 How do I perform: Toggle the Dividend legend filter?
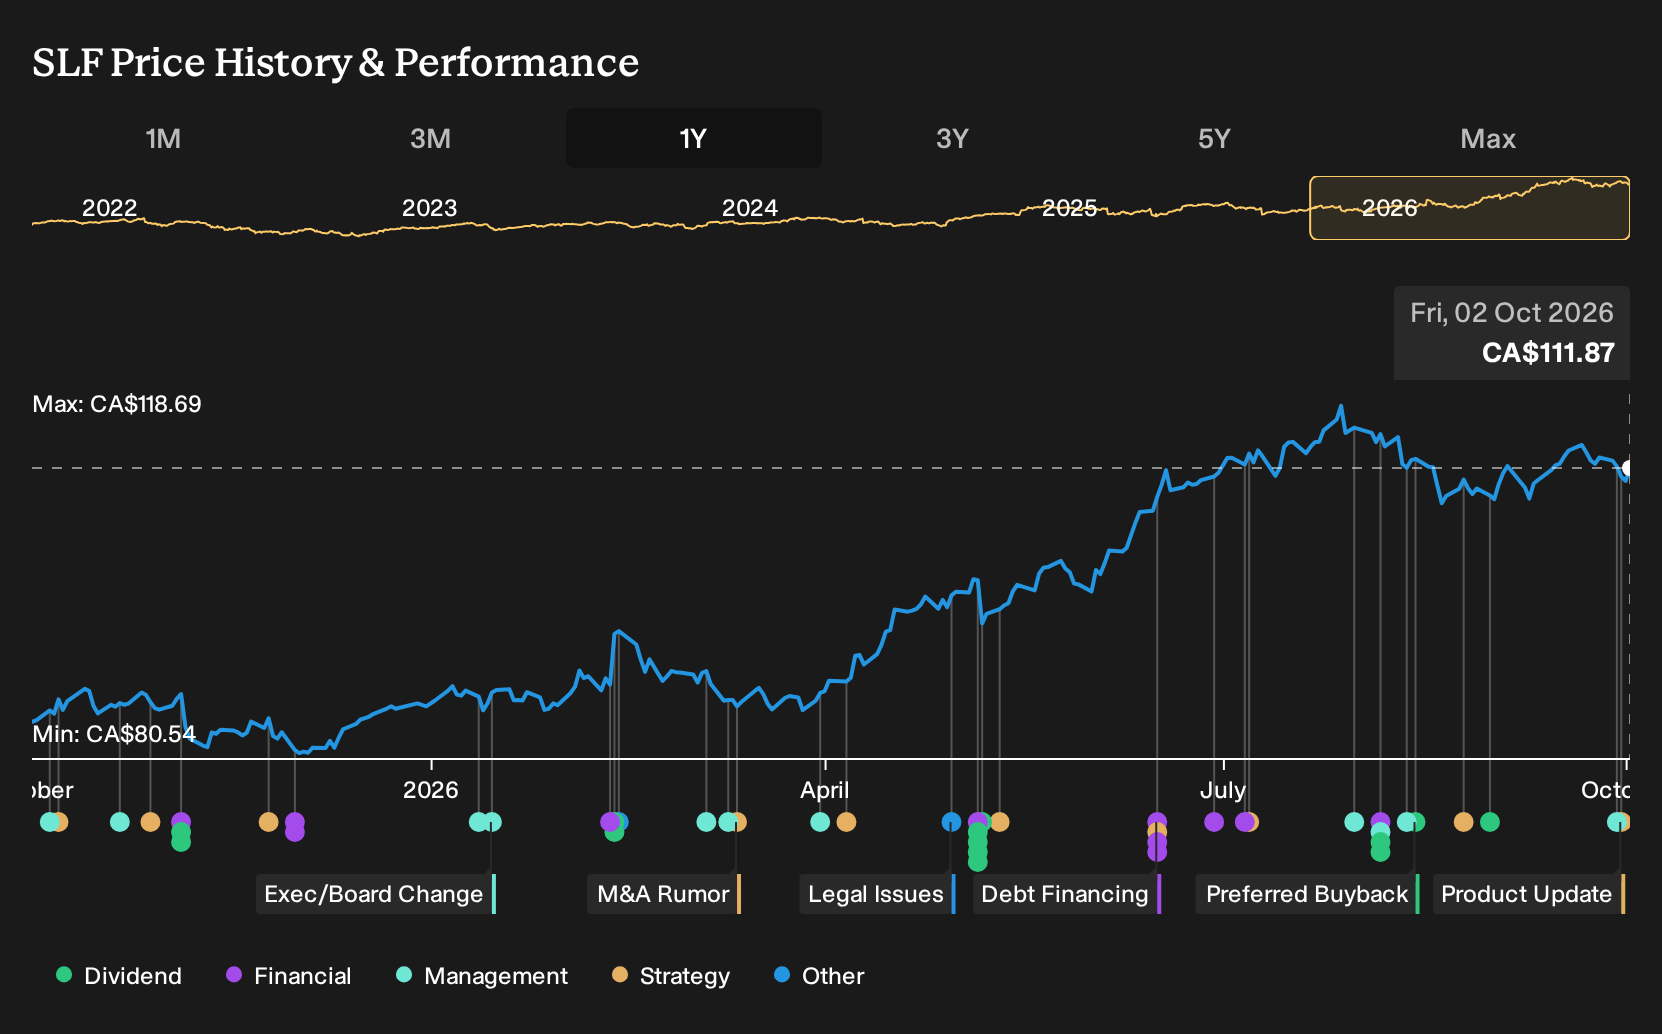(120, 976)
